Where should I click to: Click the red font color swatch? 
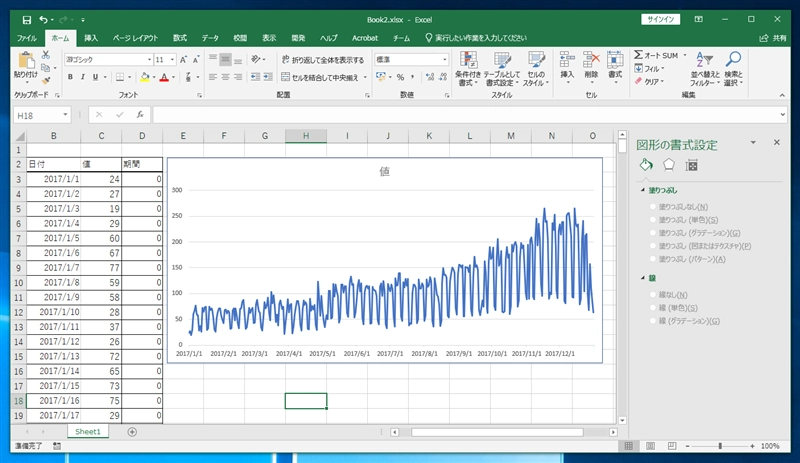click(164, 77)
